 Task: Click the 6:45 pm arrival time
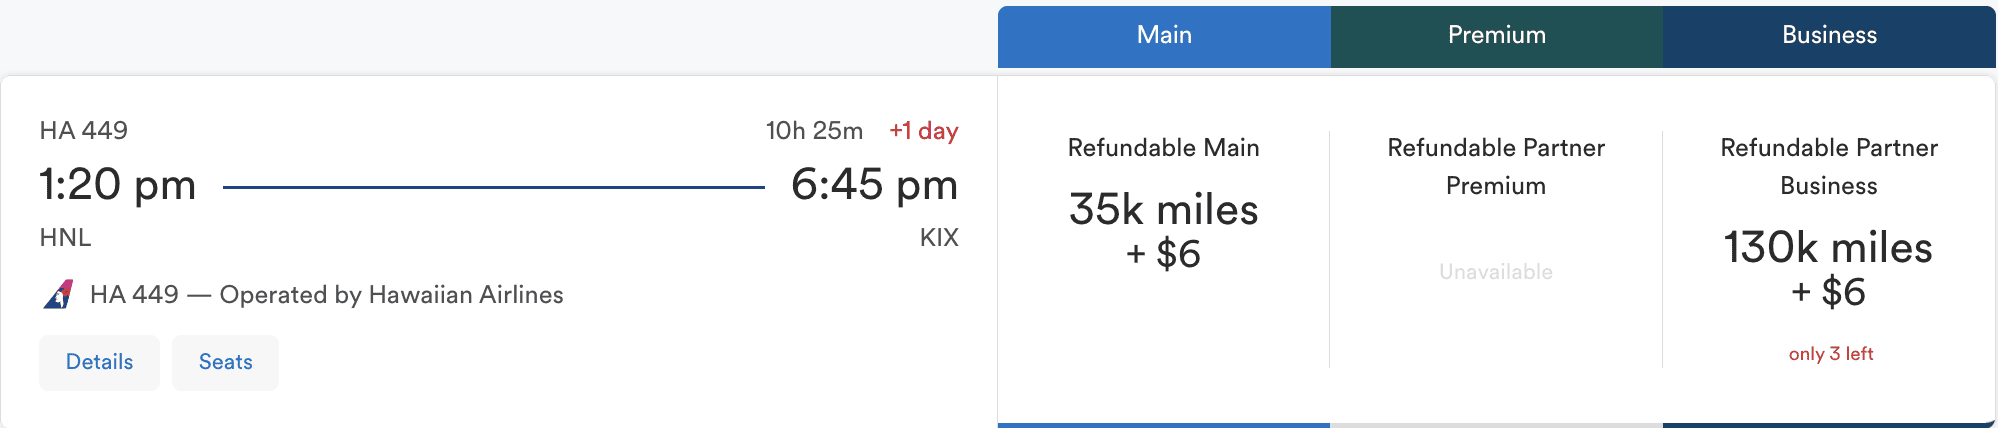(874, 185)
